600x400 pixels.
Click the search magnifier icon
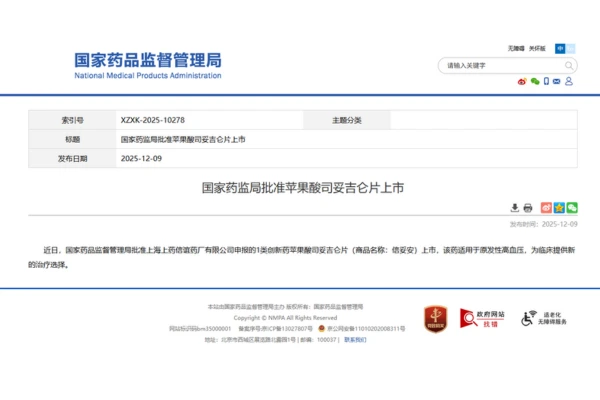point(570,65)
